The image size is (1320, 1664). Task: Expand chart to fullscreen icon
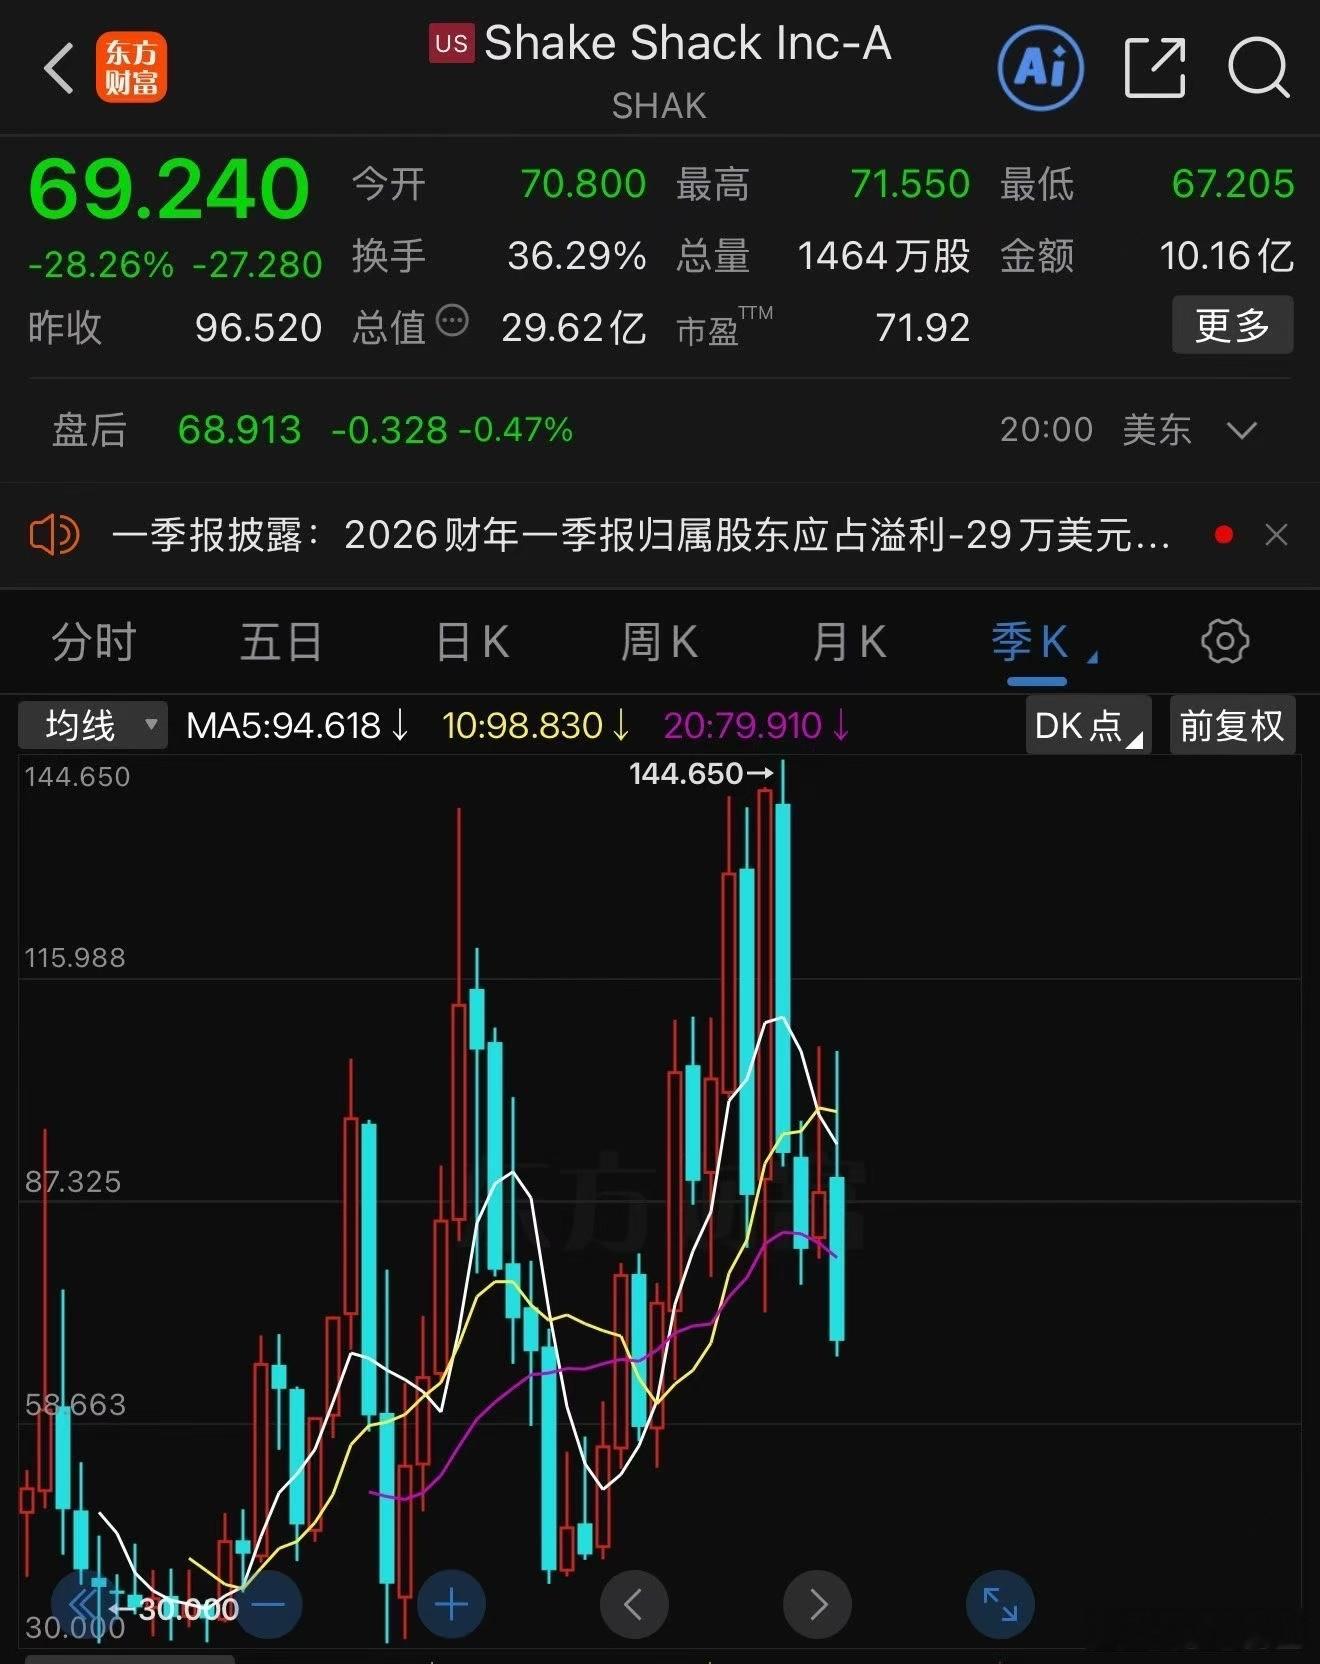coord(1000,1604)
